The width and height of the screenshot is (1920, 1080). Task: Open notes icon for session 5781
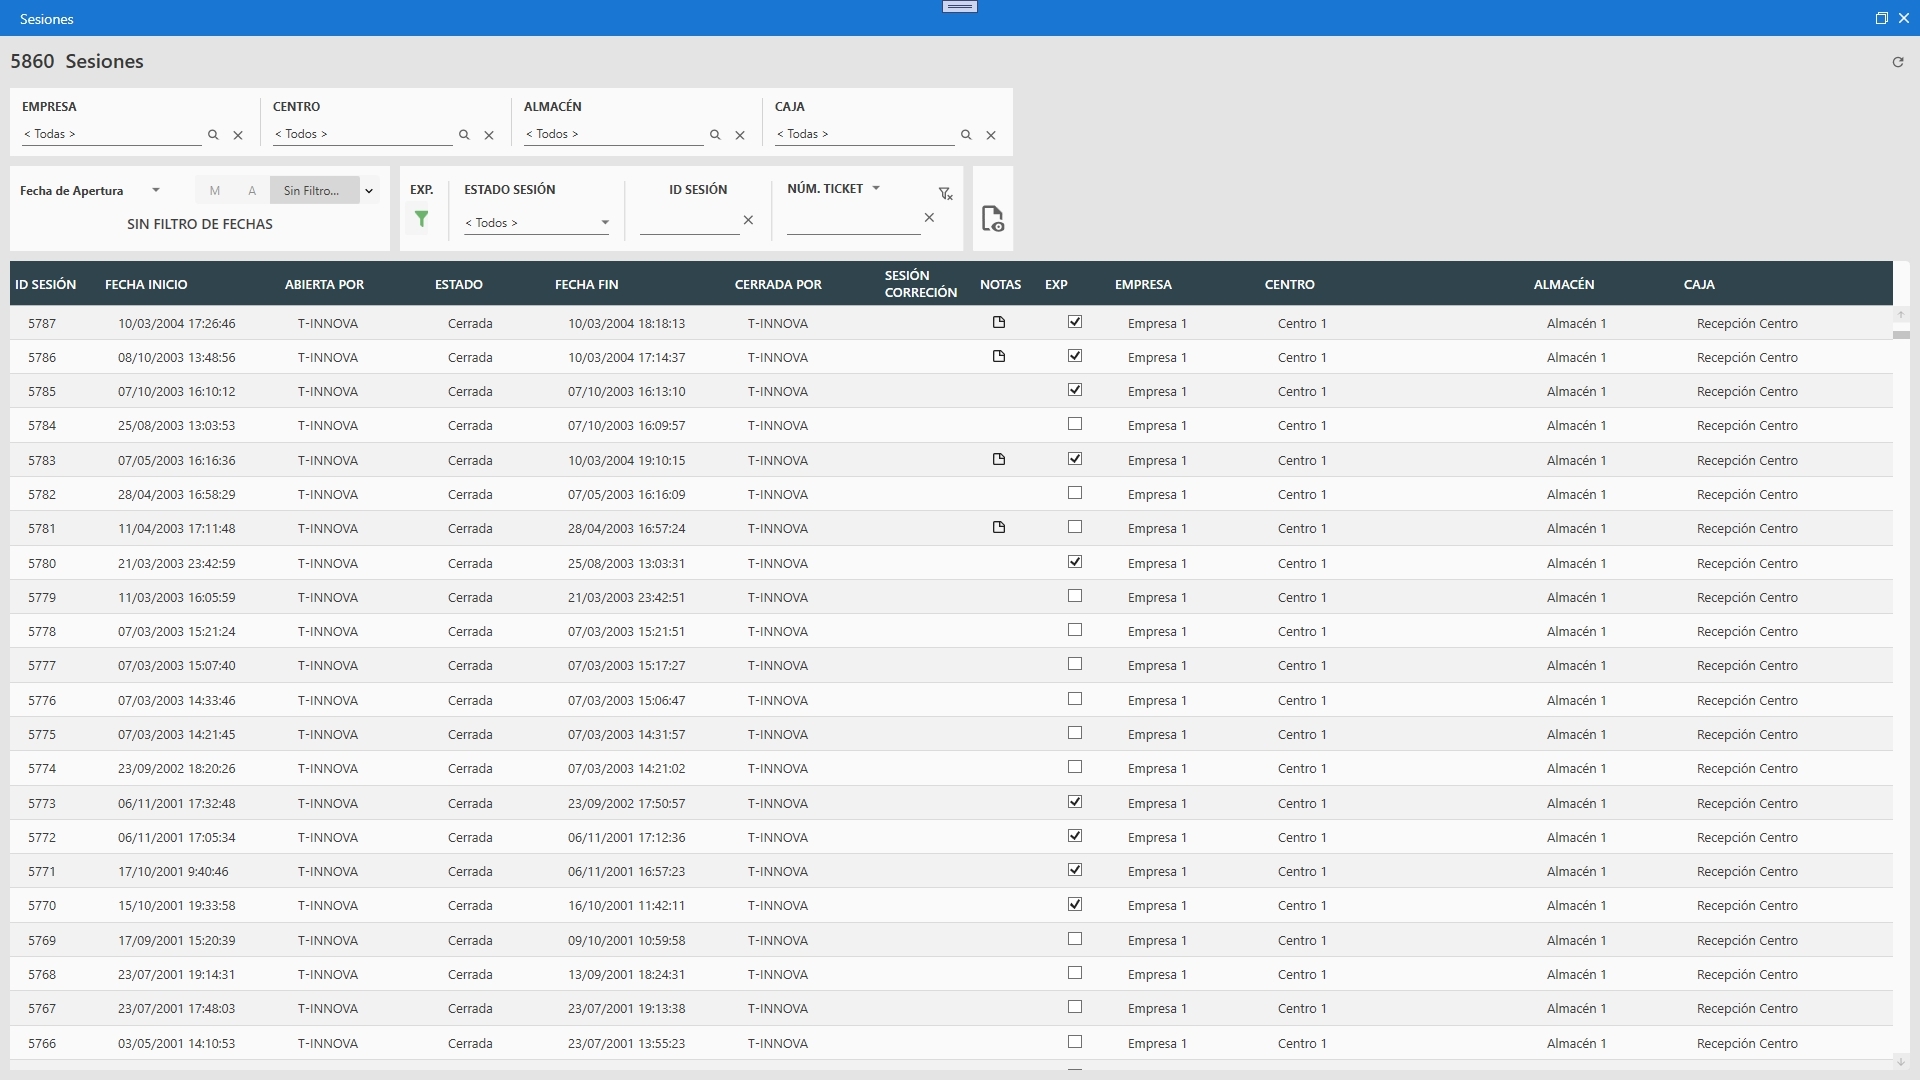click(998, 528)
